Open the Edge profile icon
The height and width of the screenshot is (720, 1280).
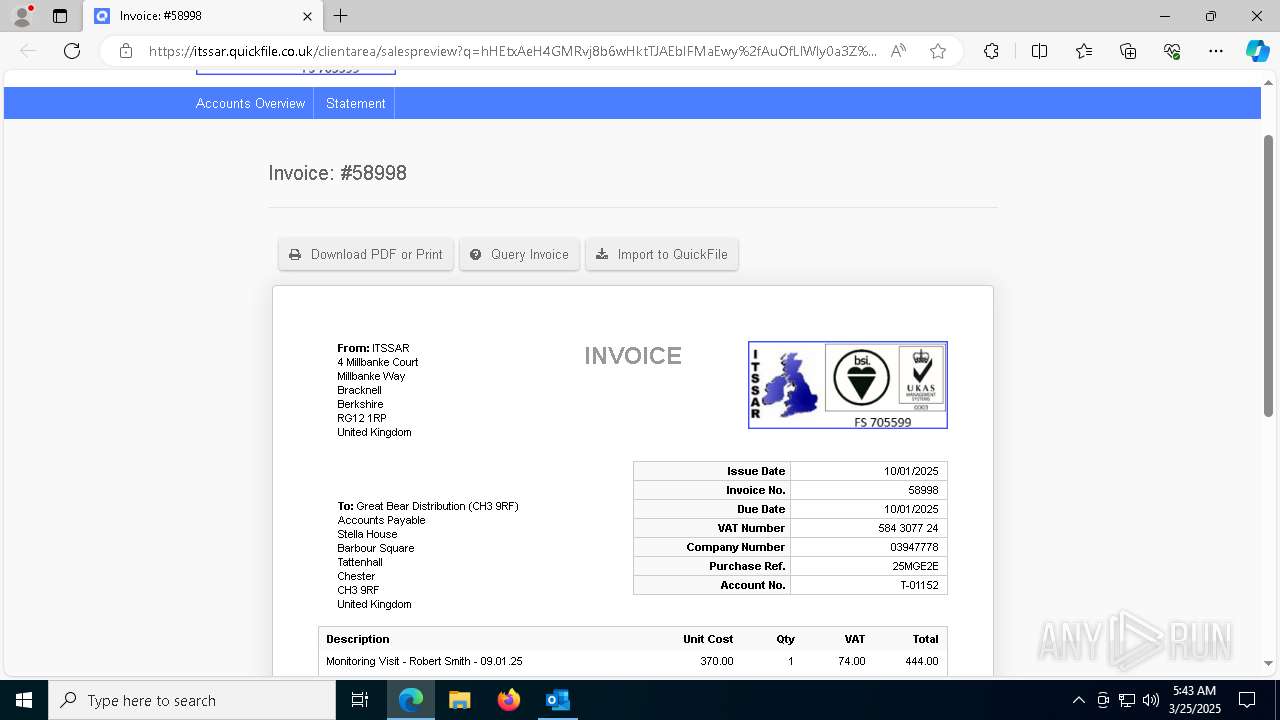[22, 16]
